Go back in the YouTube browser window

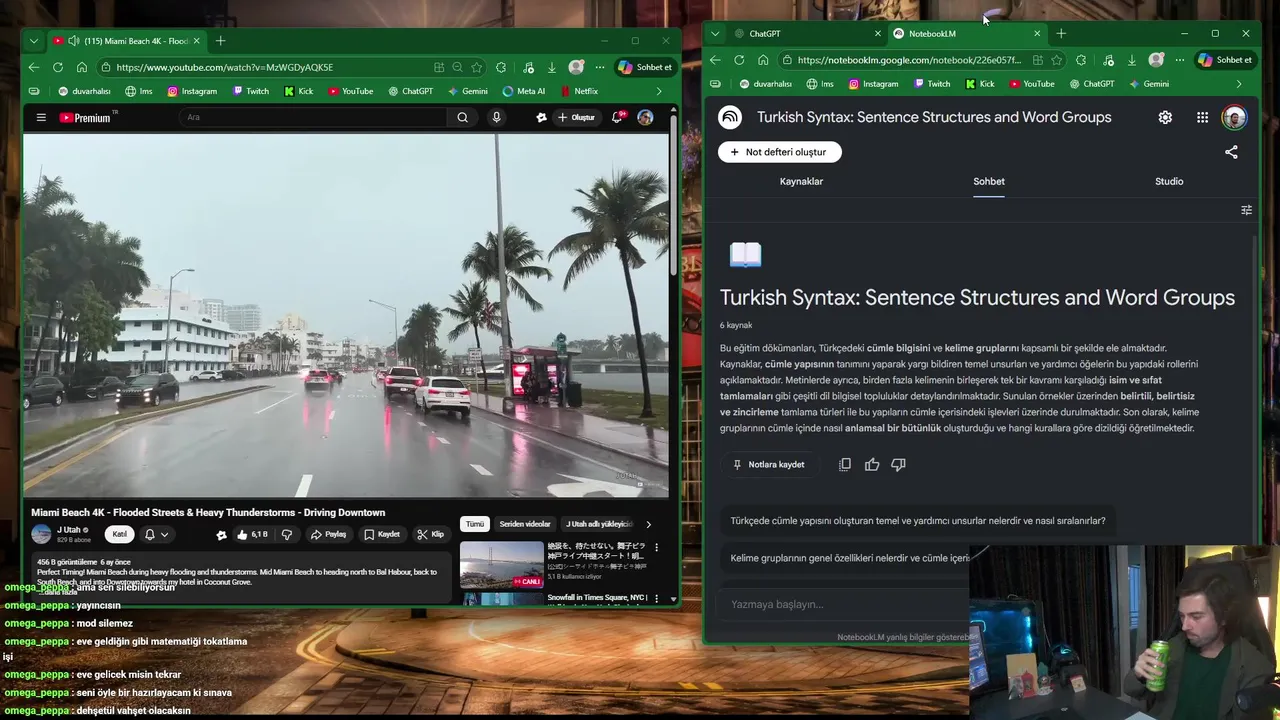click(34, 67)
